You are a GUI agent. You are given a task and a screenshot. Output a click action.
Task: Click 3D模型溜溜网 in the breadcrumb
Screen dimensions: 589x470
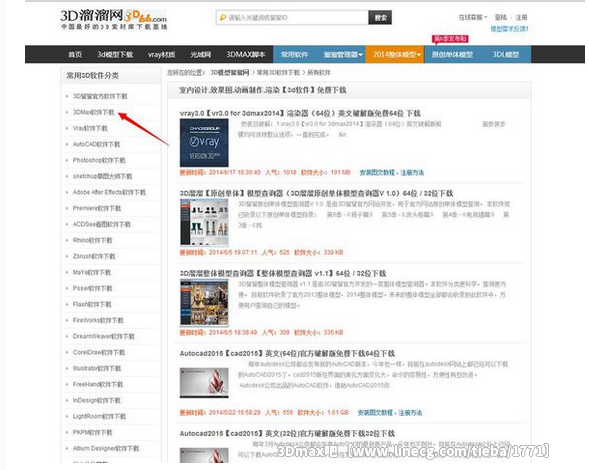(x=230, y=73)
